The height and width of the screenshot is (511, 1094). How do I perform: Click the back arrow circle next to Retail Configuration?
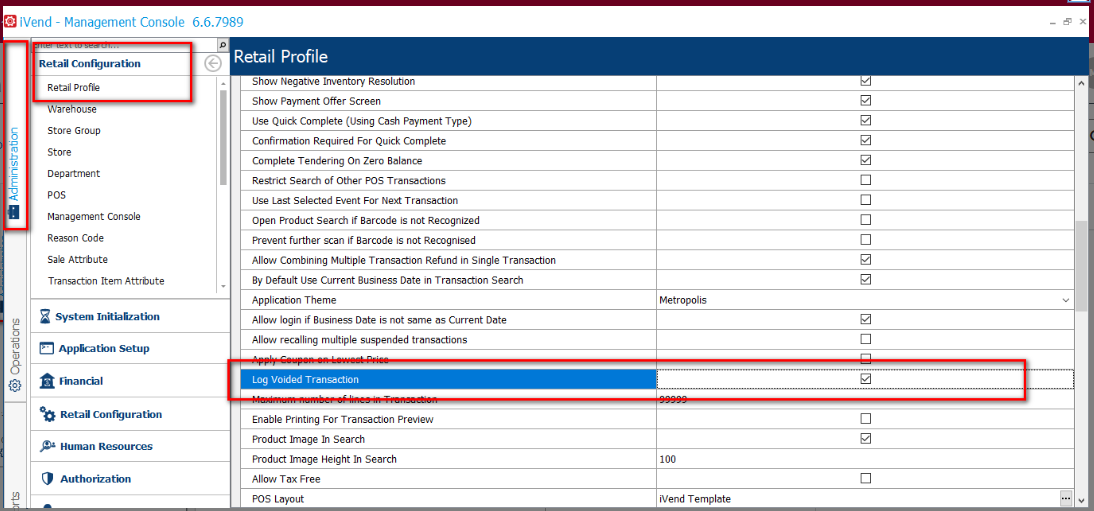click(x=213, y=64)
